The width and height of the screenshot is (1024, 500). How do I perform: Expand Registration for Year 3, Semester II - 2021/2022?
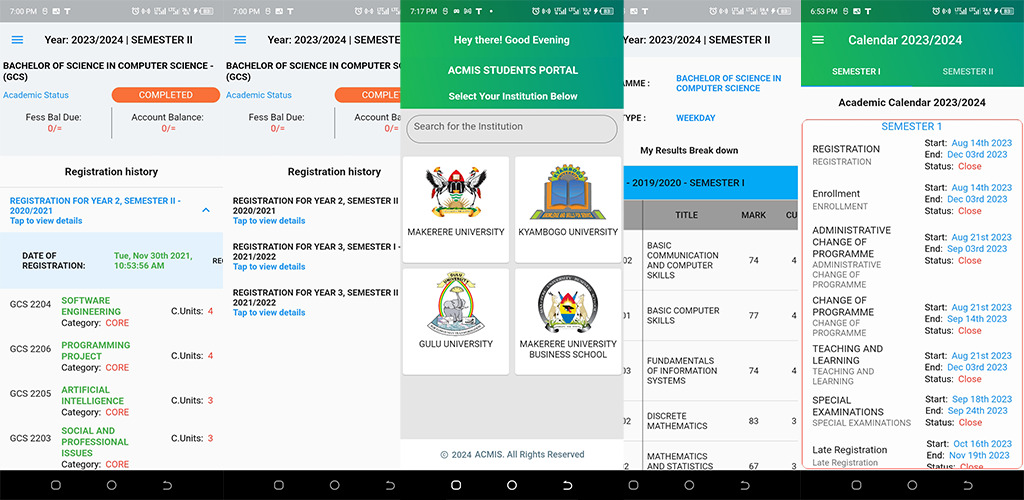coord(316,302)
